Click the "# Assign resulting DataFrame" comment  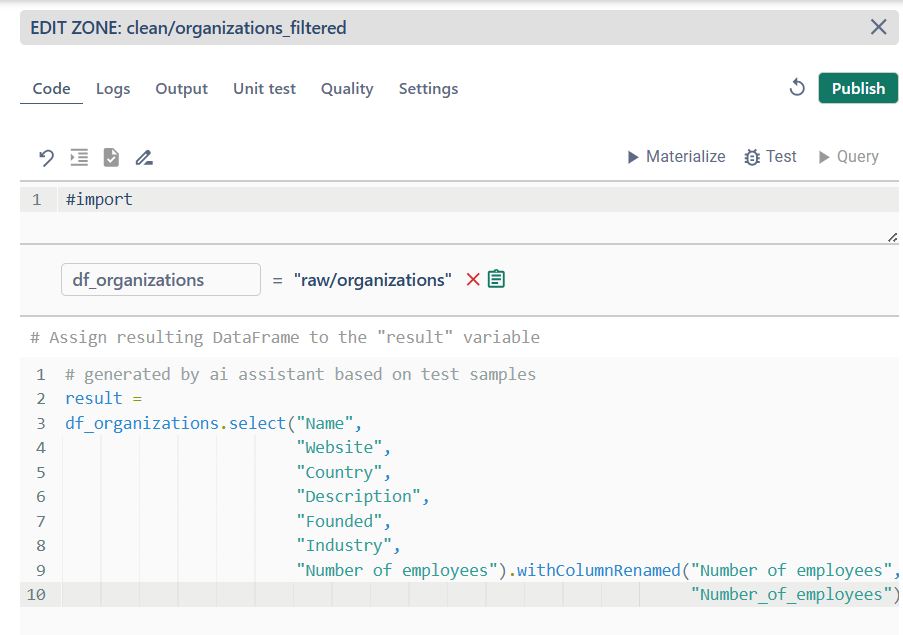click(x=285, y=337)
